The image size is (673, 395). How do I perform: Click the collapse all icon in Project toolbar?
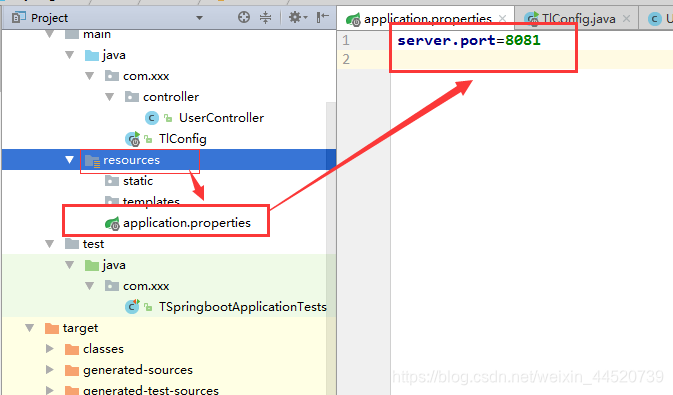(265, 17)
